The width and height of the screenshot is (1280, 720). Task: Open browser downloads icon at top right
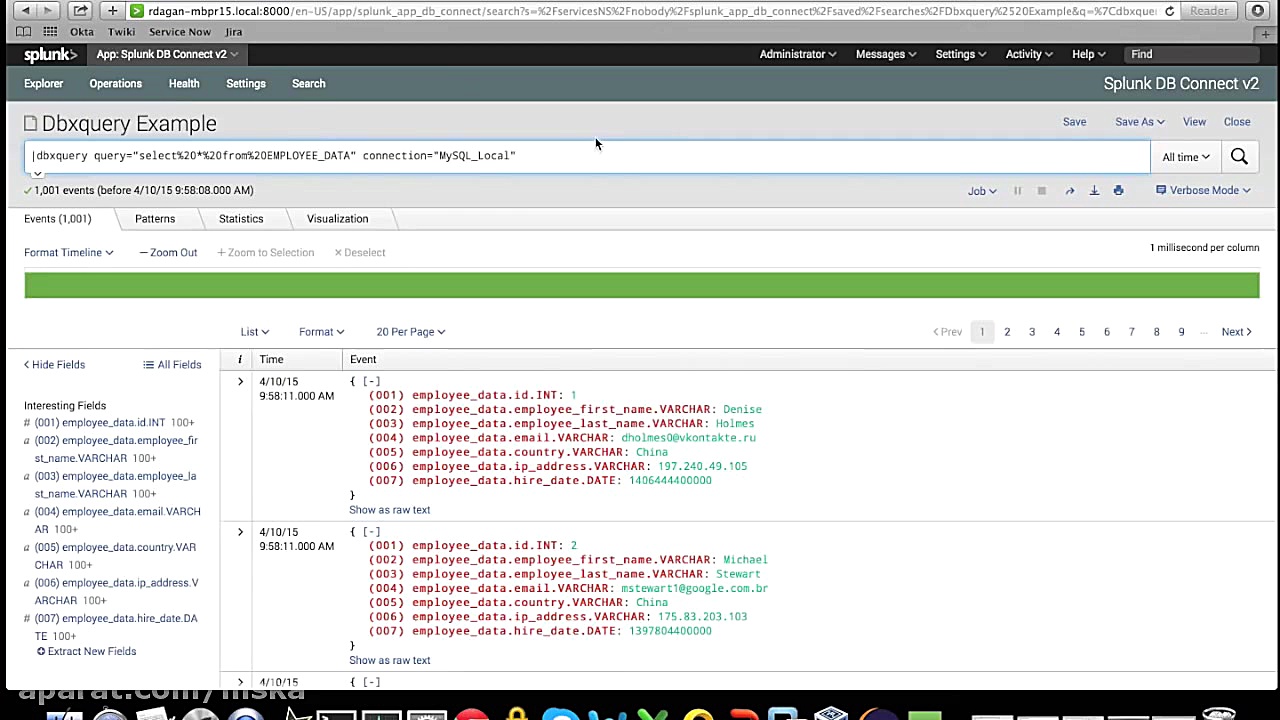[x=1258, y=11]
